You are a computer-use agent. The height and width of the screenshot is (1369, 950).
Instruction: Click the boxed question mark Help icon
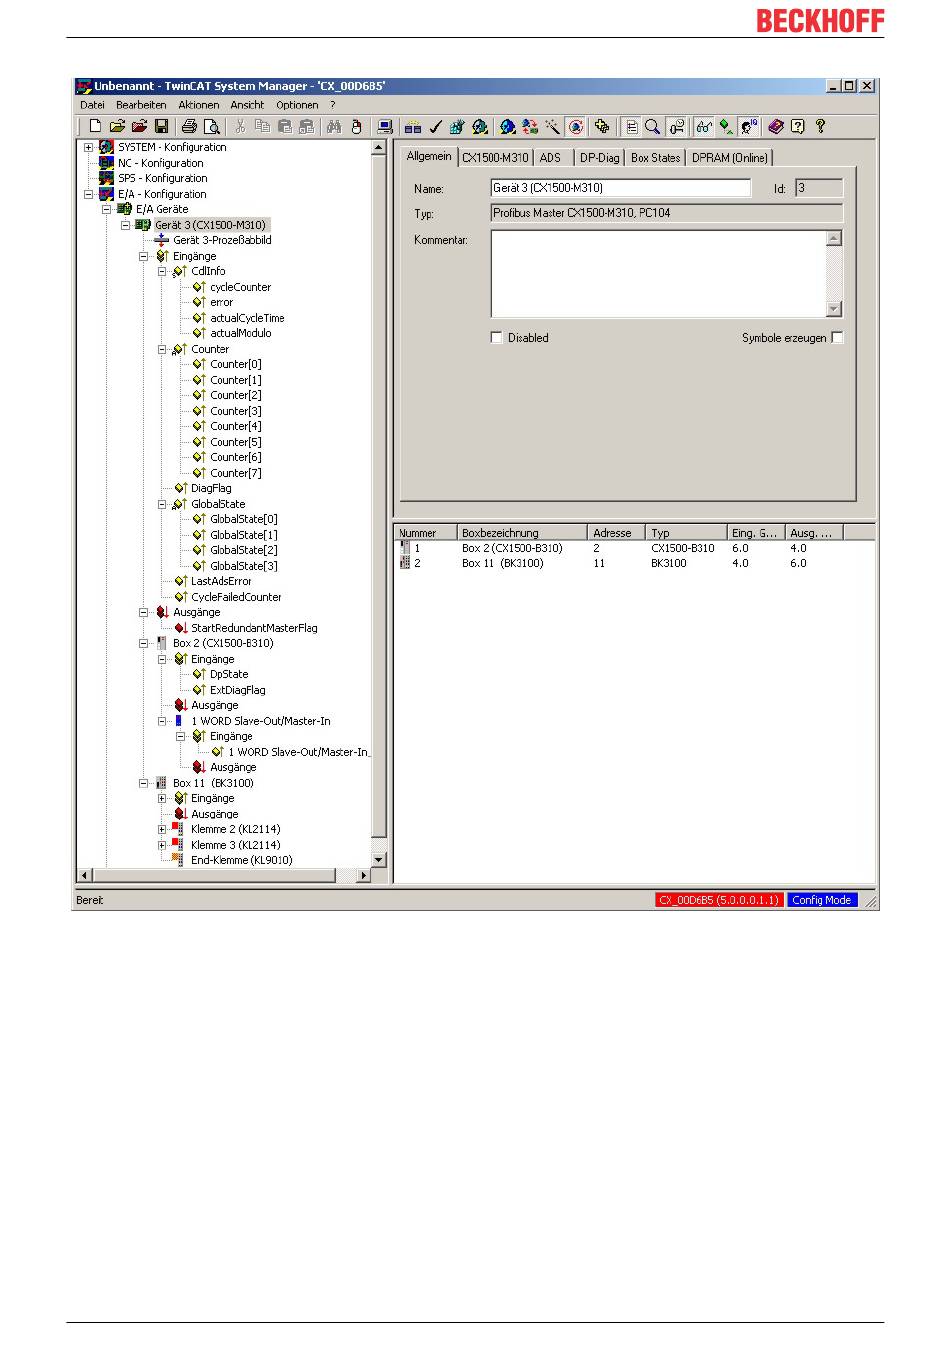798,126
